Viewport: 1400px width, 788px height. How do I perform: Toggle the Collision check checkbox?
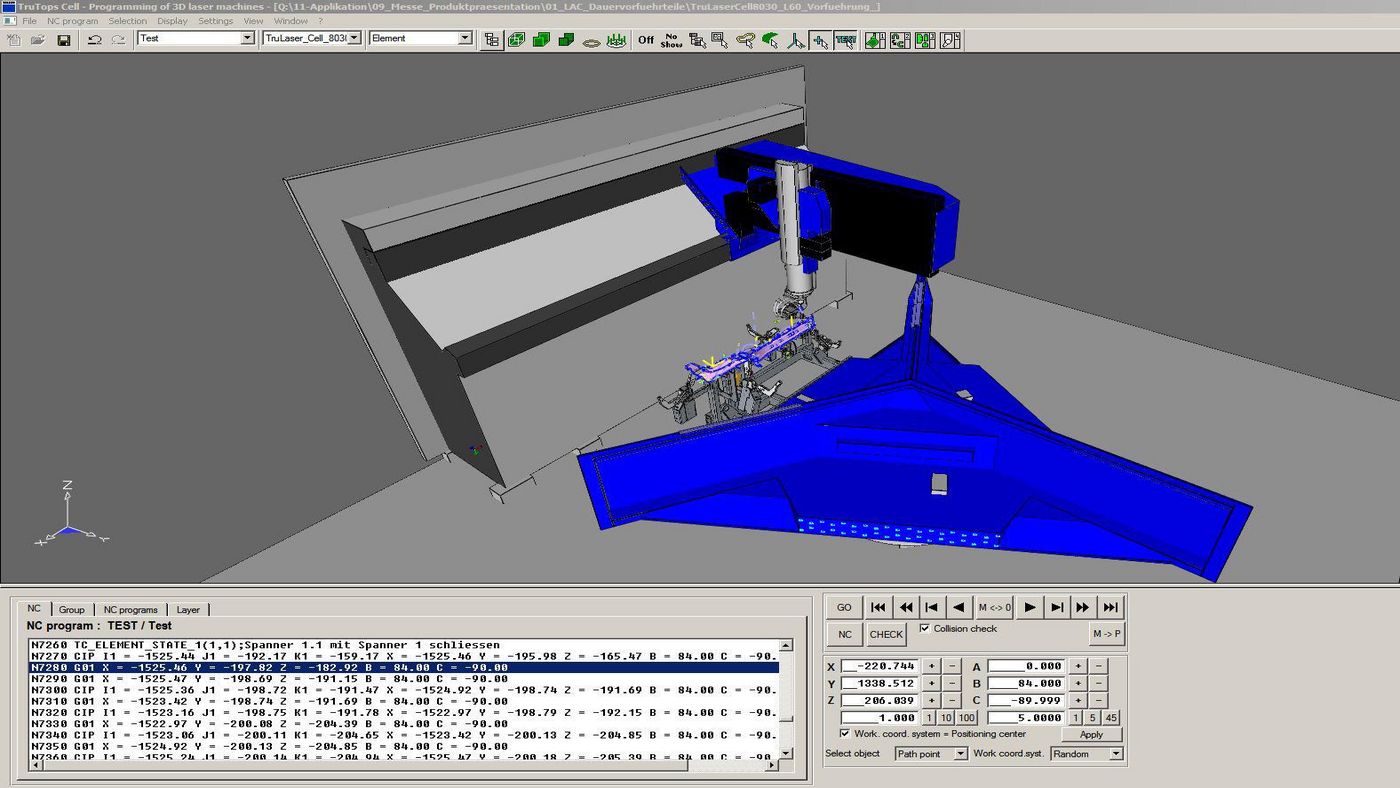[924, 629]
